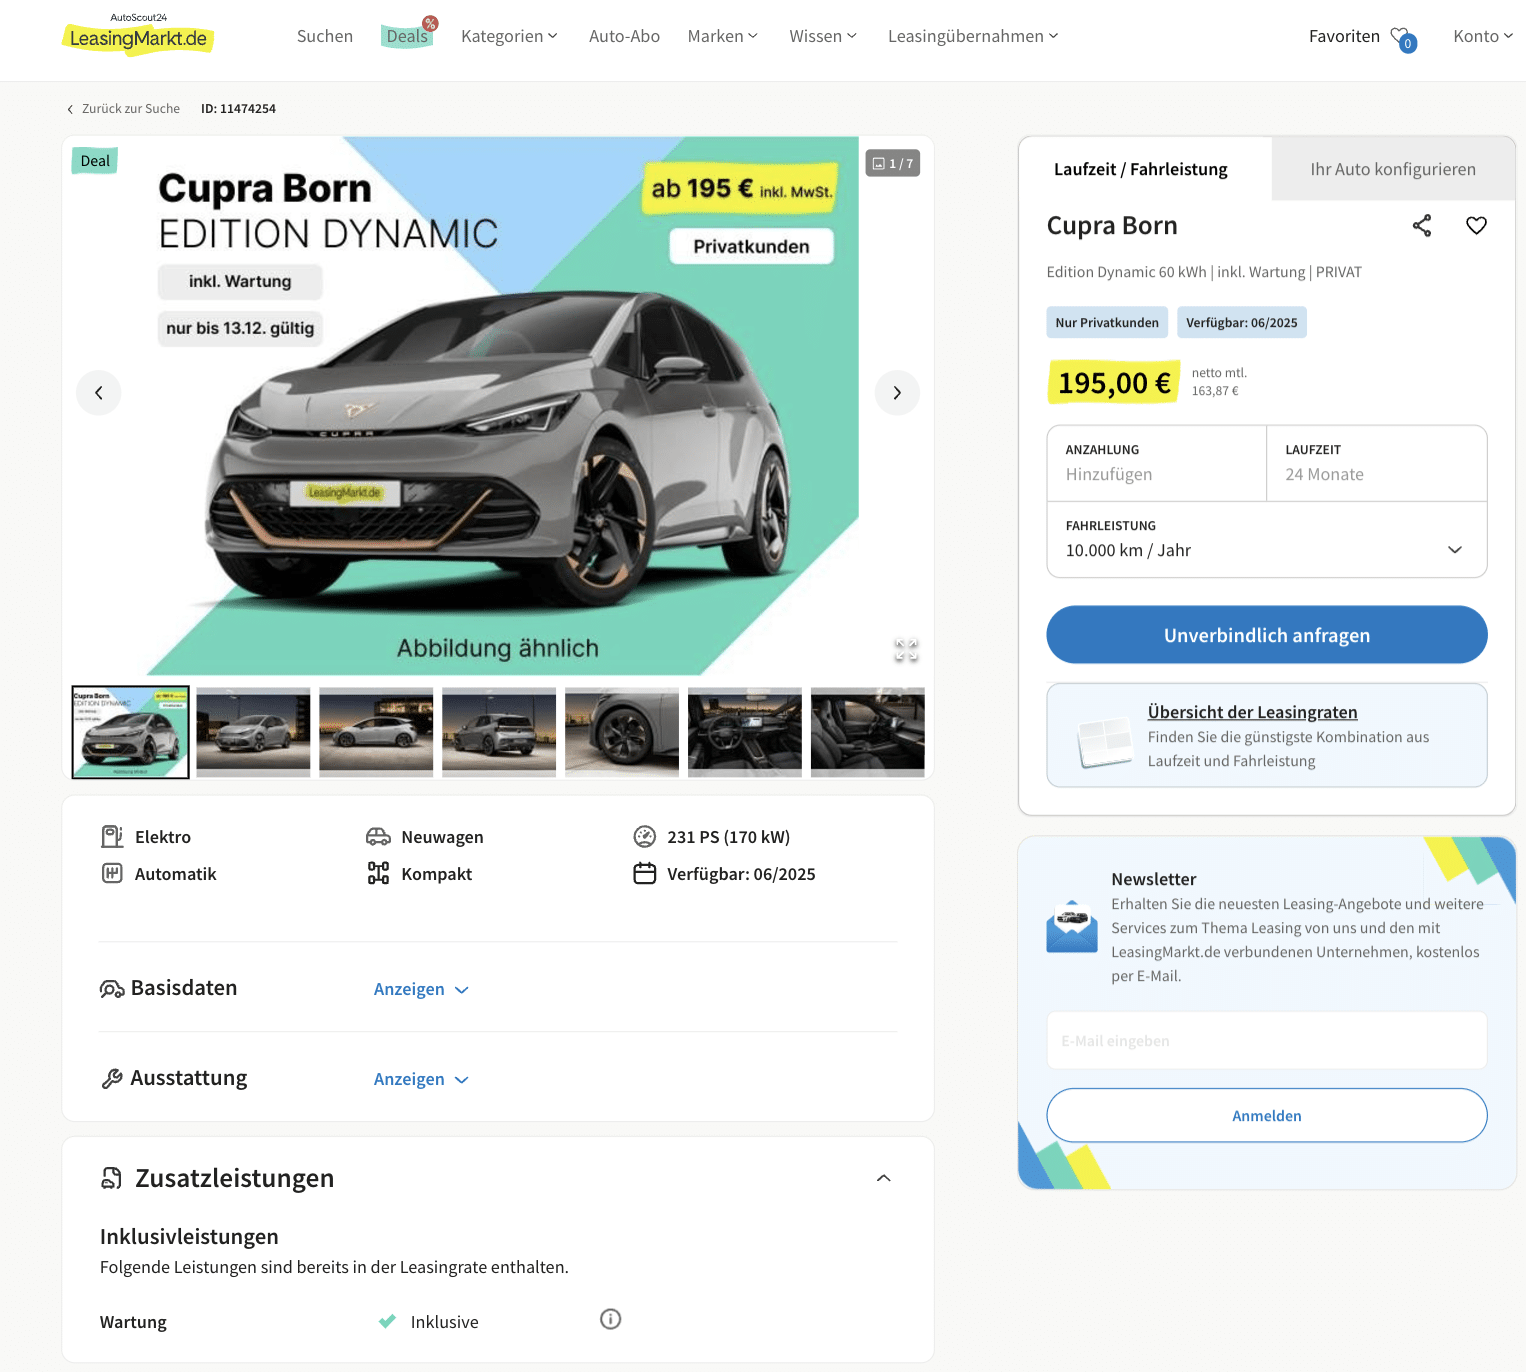Click the Anmelden newsletter button
The width and height of the screenshot is (1526, 1372).
[1266, 1115]
